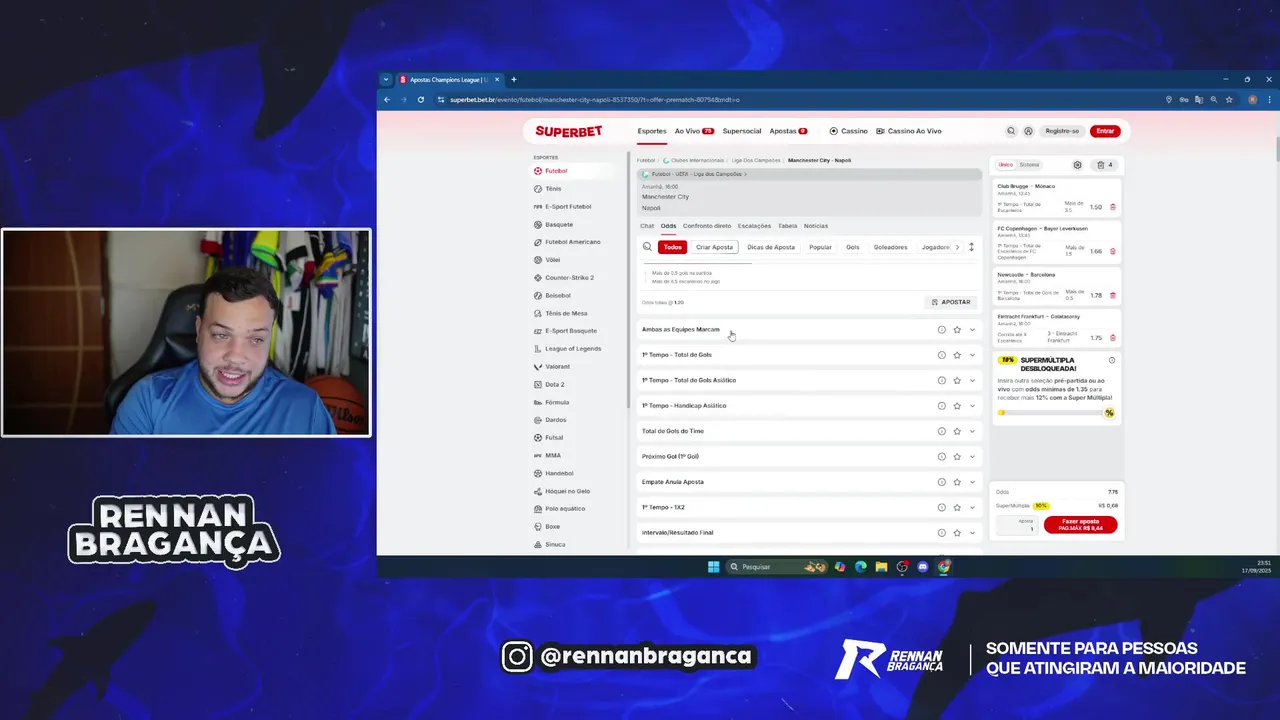
Task: Remove Newcastle - Barcelona bet
Action: (1113, 295)
